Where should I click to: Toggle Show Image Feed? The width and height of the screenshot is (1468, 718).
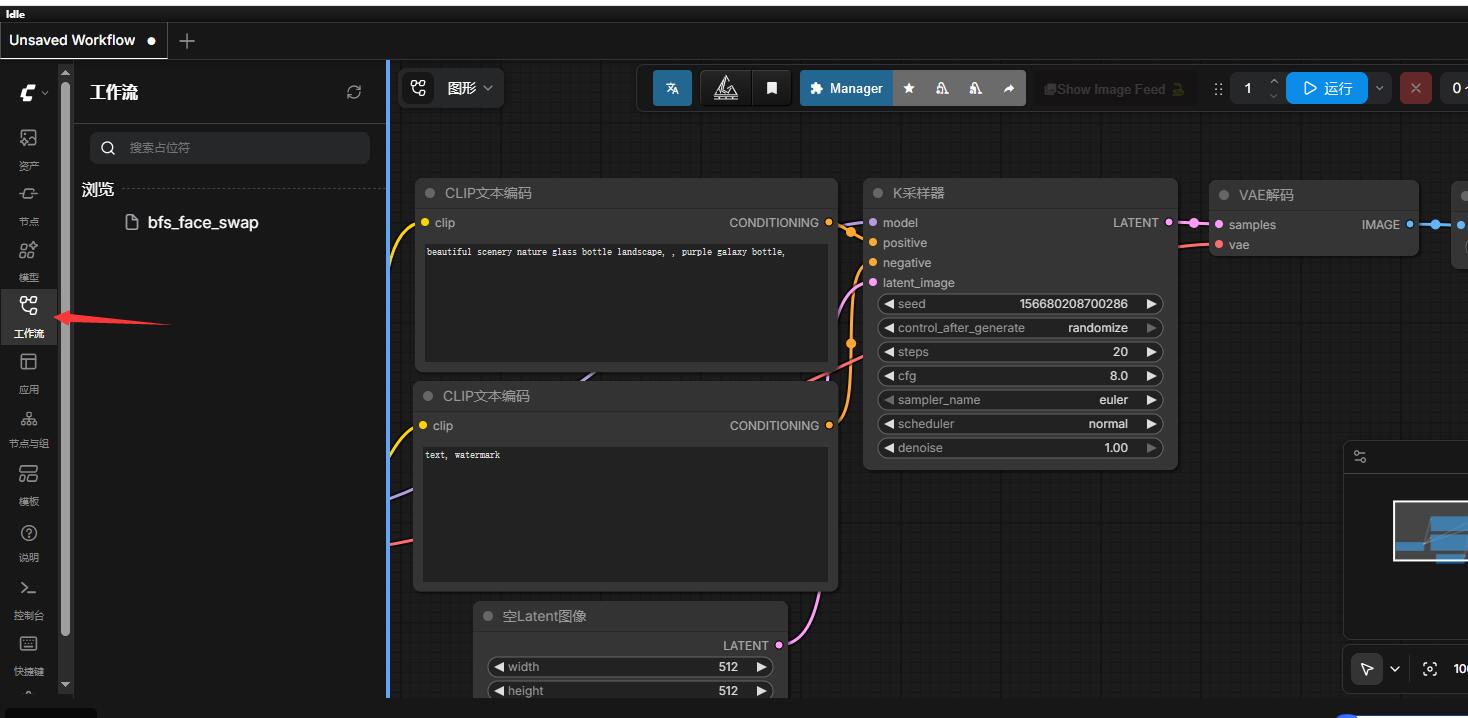1113,89
